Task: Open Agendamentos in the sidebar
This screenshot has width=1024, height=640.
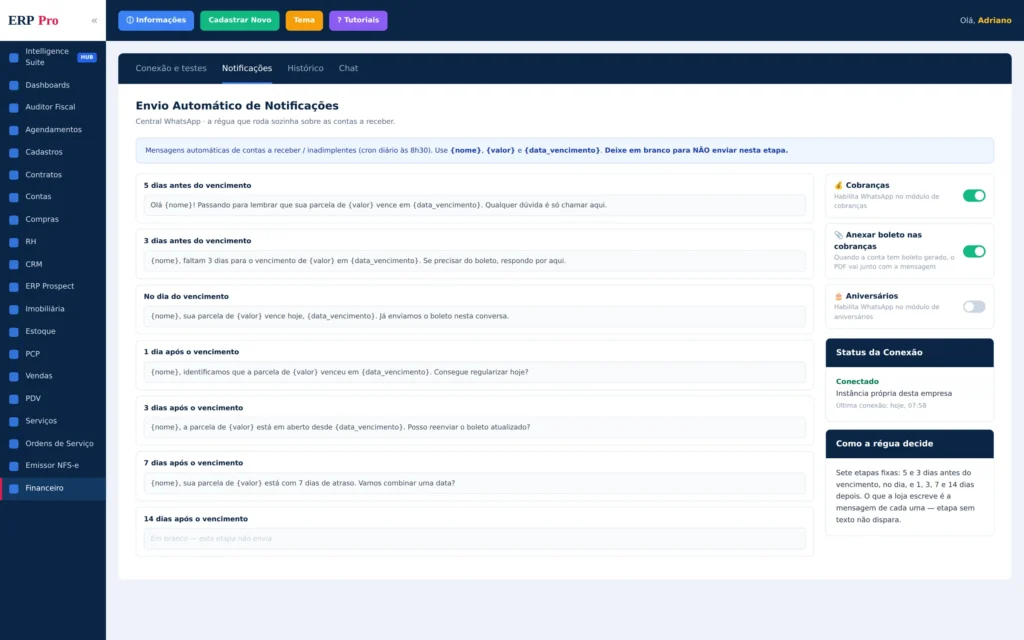Action: (53, 130)
